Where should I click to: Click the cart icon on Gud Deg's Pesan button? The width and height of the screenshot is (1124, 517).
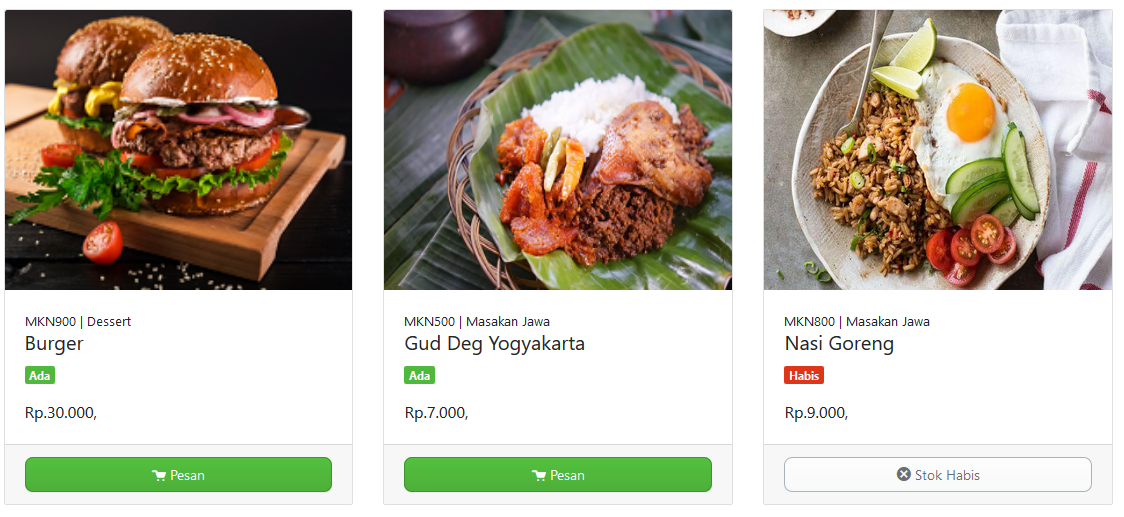tap(539, 475)
